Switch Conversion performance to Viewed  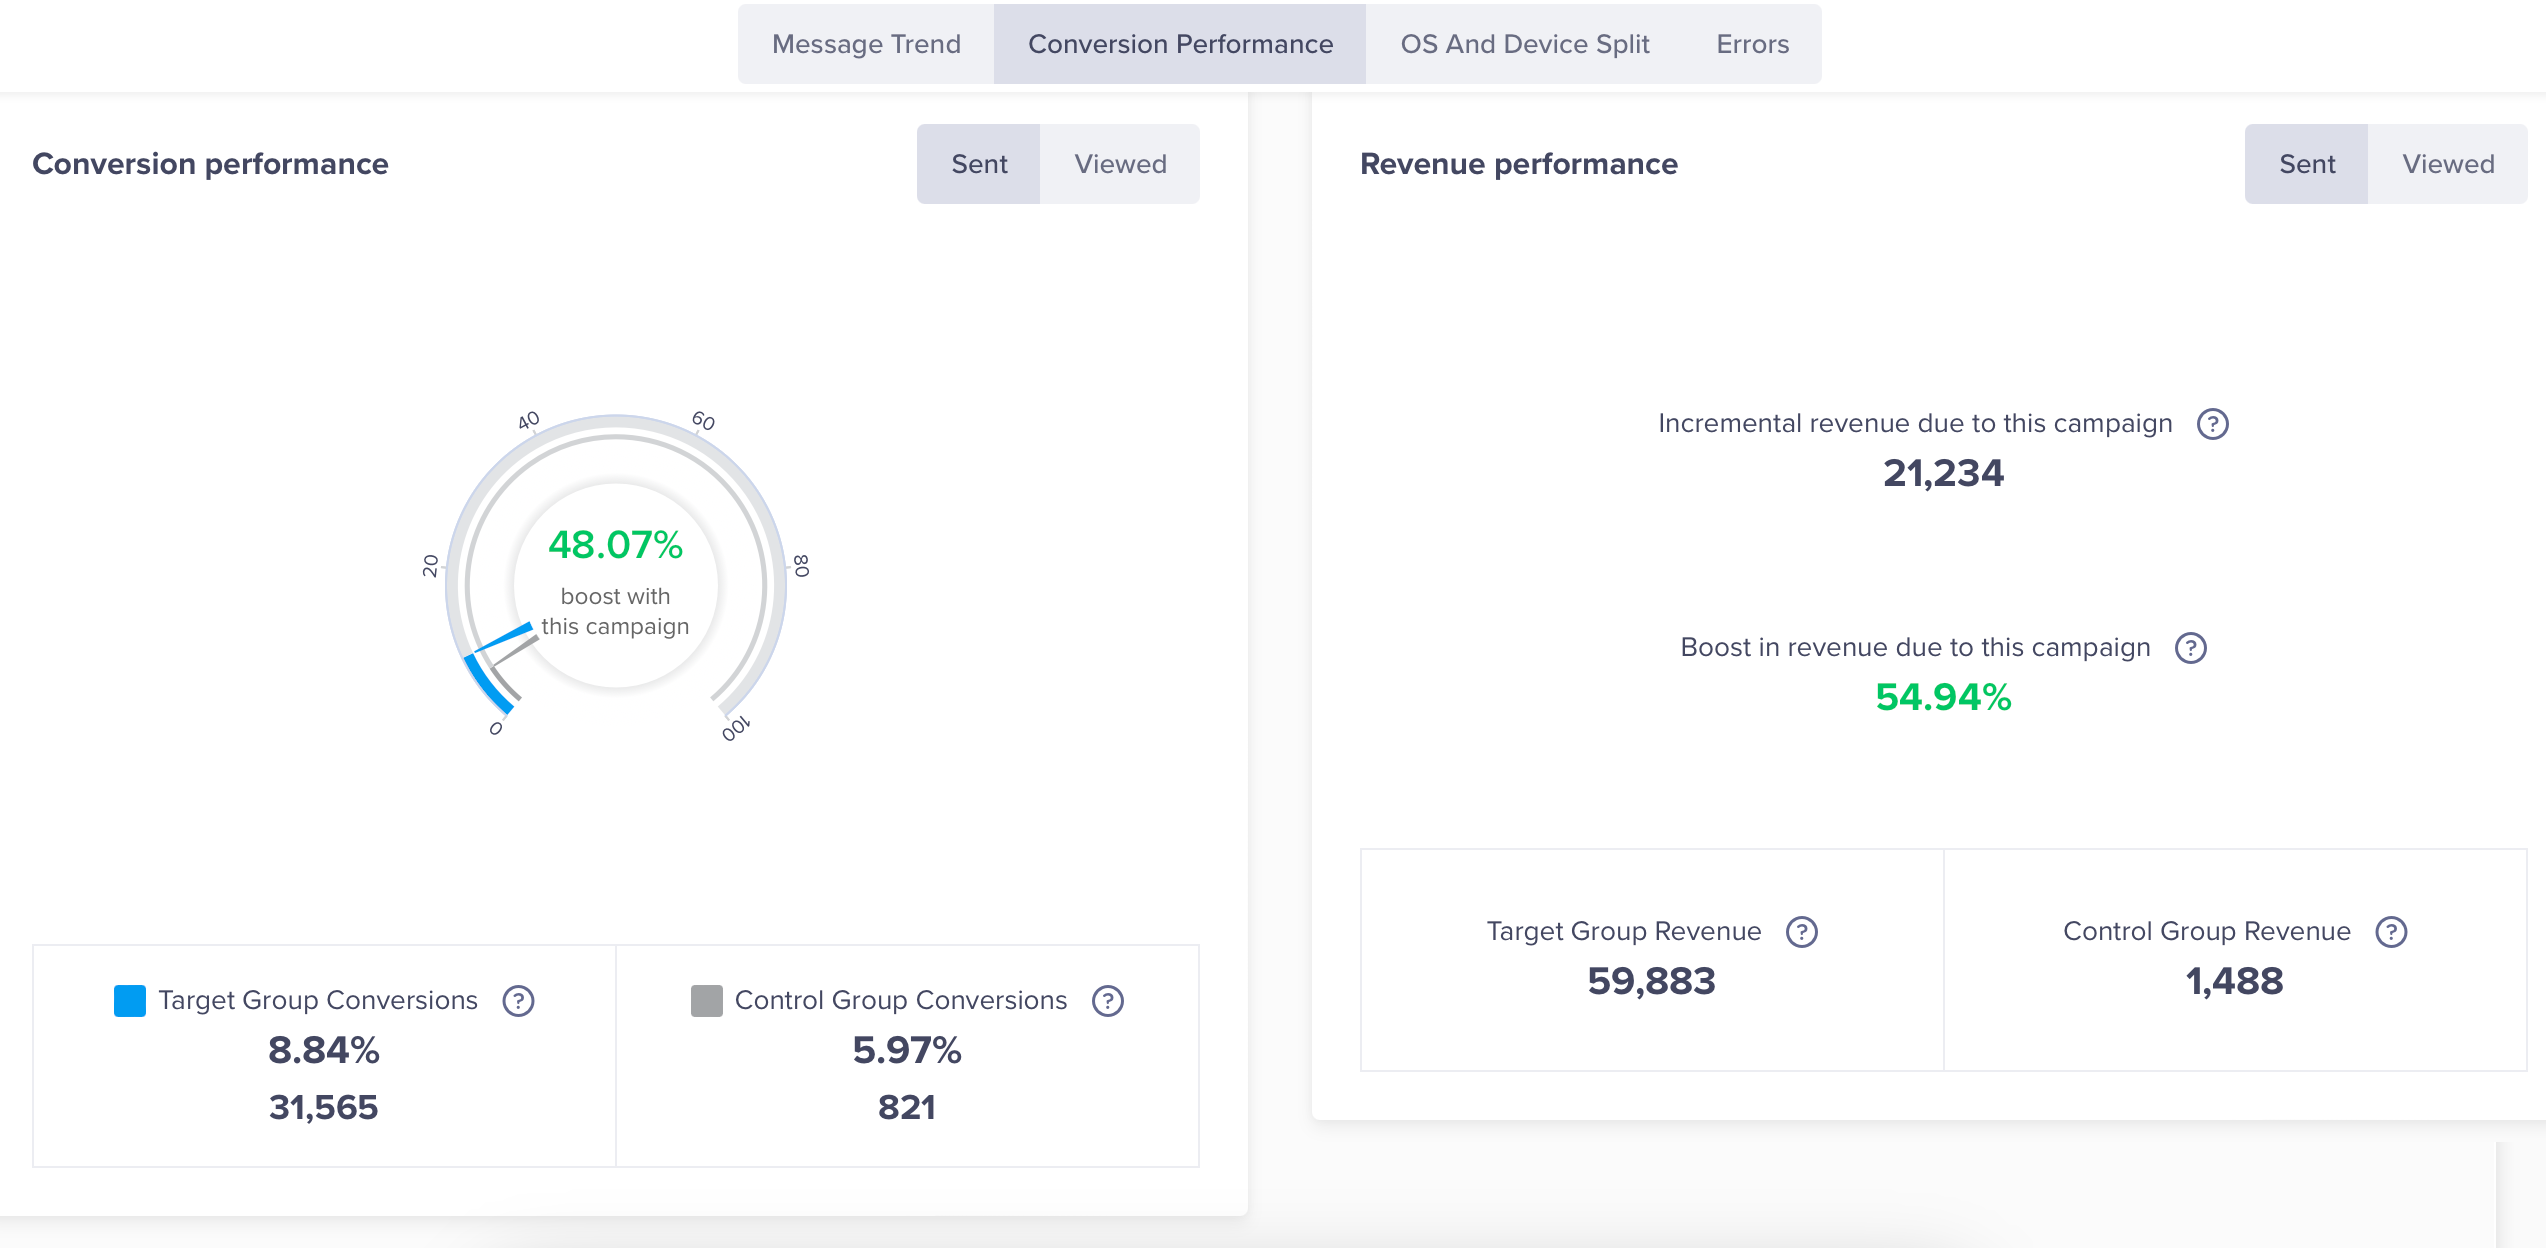(x=1120, y=163)
